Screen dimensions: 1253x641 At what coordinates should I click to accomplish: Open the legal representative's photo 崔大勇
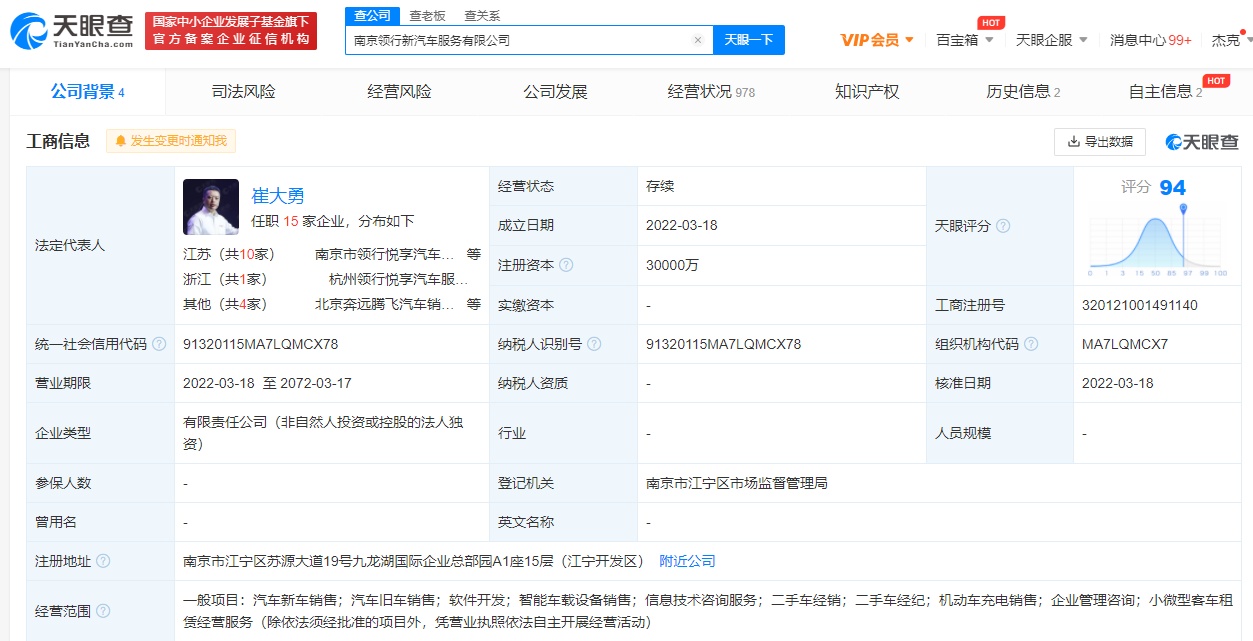click(211, 207)
